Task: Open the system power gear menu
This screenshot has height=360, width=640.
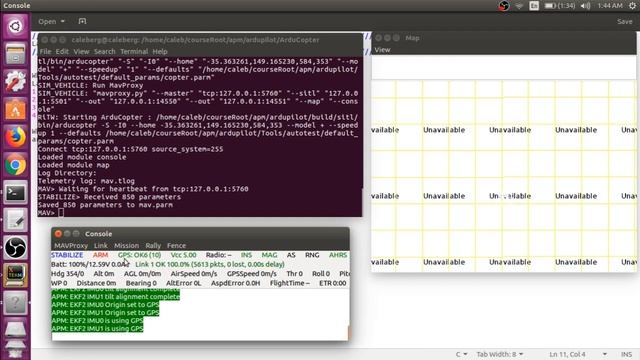Action: 632,6
